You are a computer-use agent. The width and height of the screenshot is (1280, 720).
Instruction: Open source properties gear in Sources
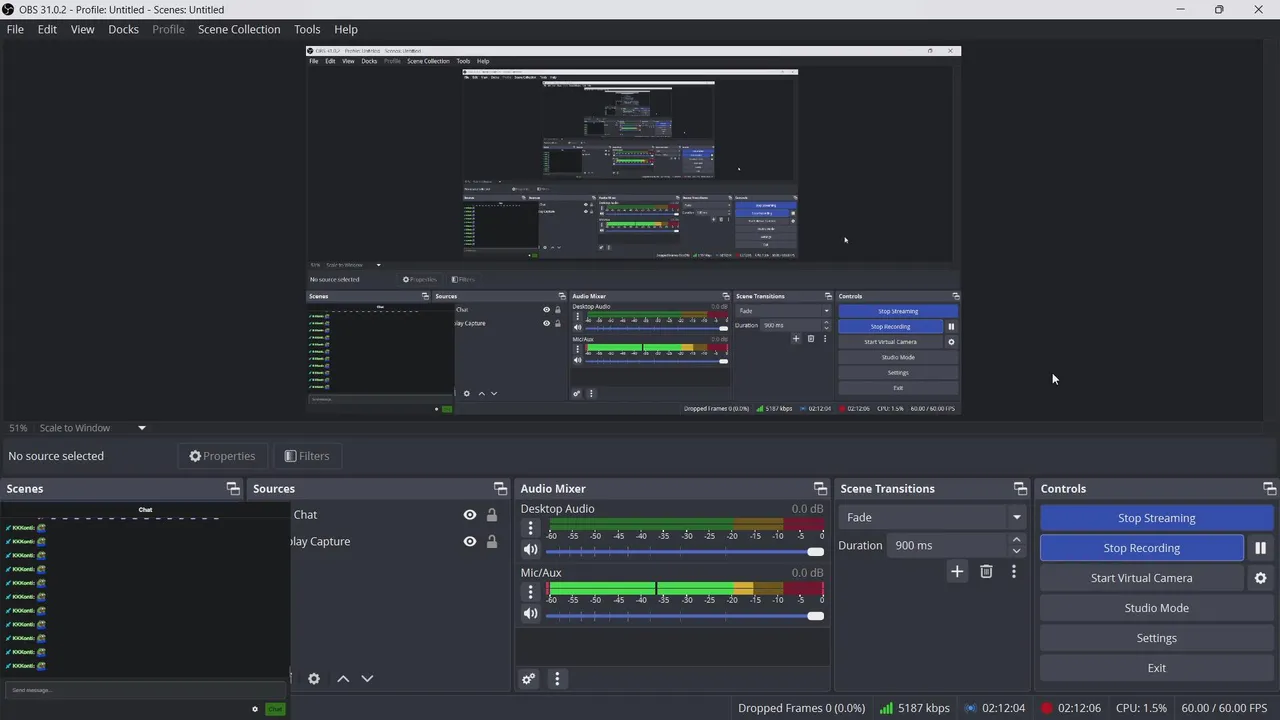tap(314, 679)
